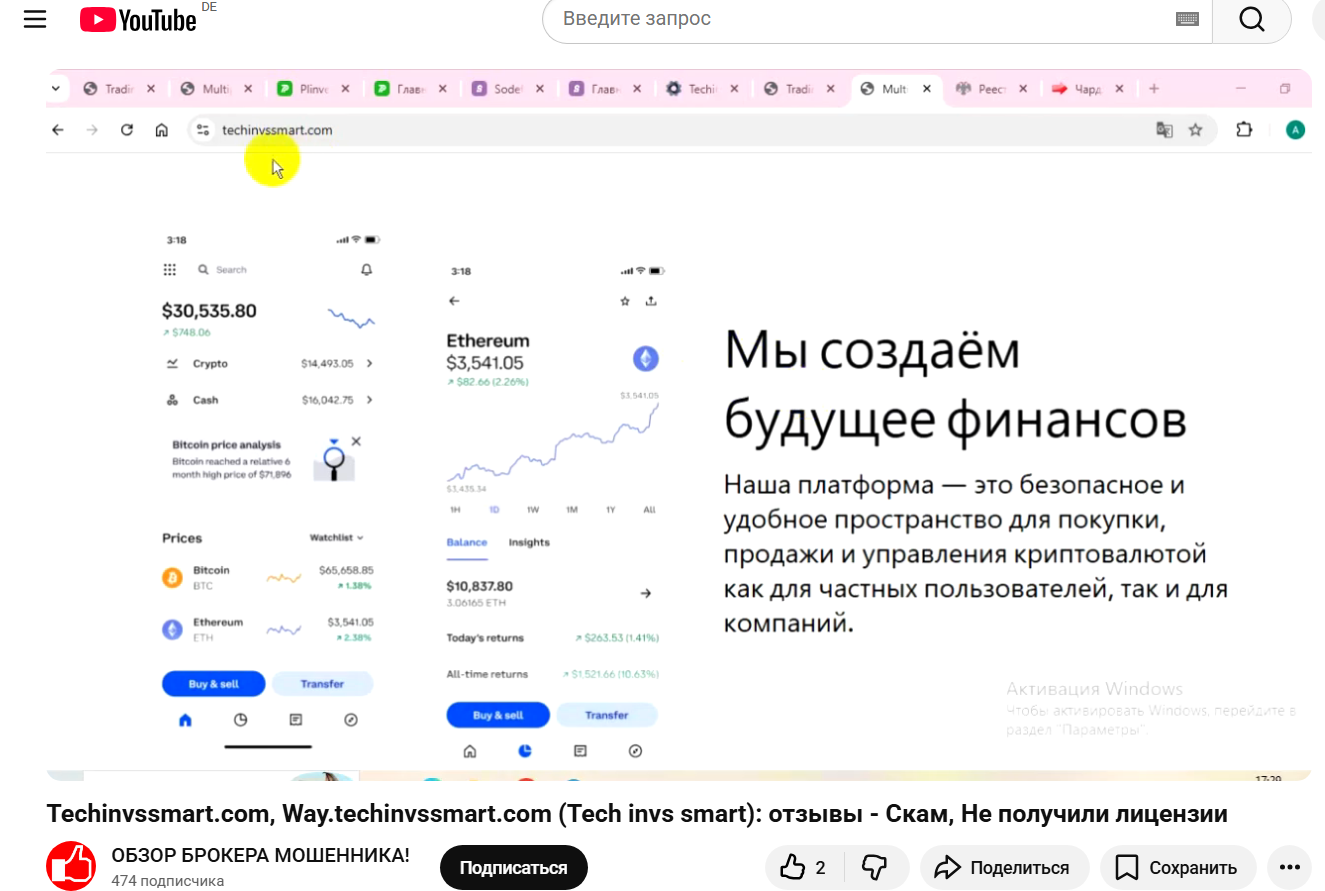The image size is (1325, 891).
Task: Open more actions three-dot menu
Action: (x=1288, y=867)
